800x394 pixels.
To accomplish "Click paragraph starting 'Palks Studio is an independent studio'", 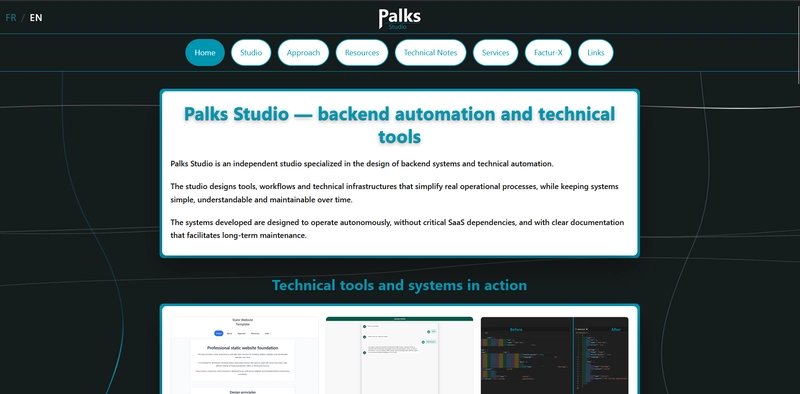I will tap(362, 164).
